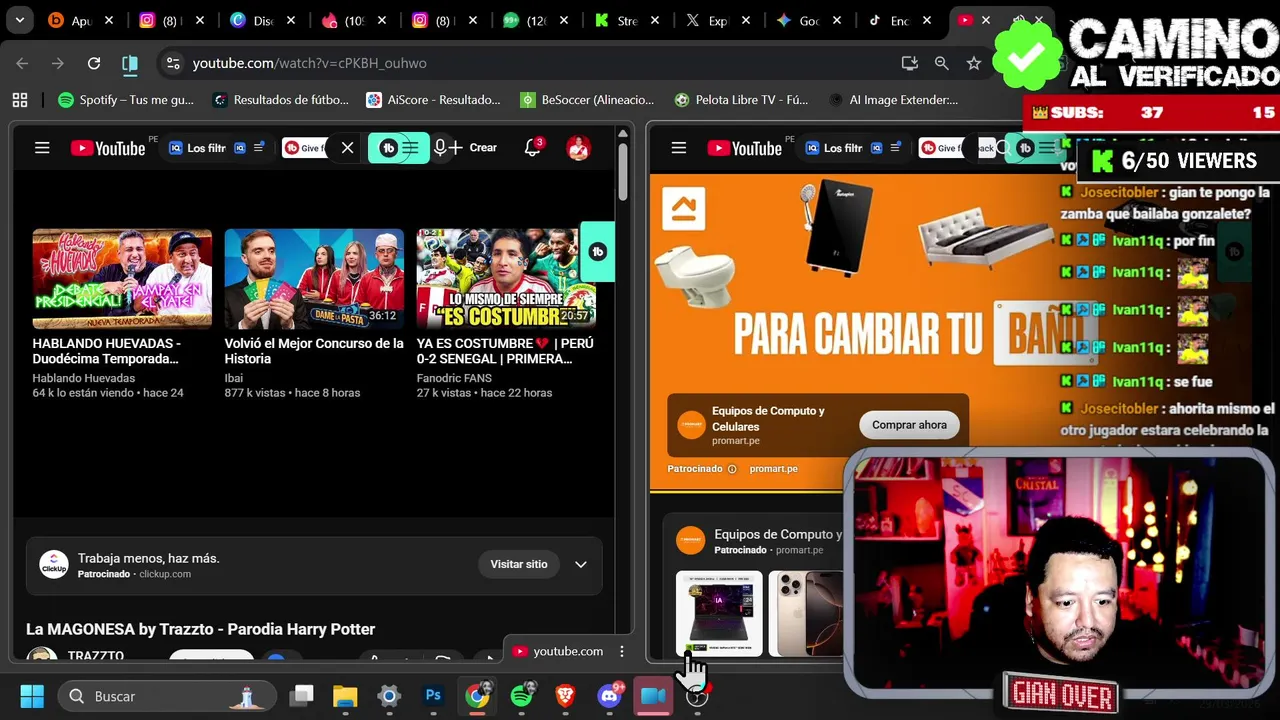Switch to the 'Dis' browser tab

(262, 20)
